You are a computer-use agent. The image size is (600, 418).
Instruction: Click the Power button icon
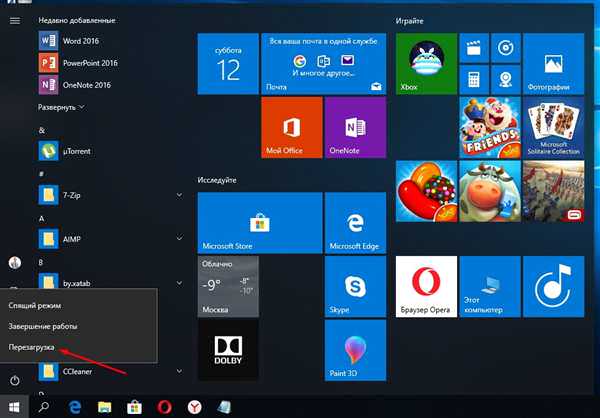(15, 380)
